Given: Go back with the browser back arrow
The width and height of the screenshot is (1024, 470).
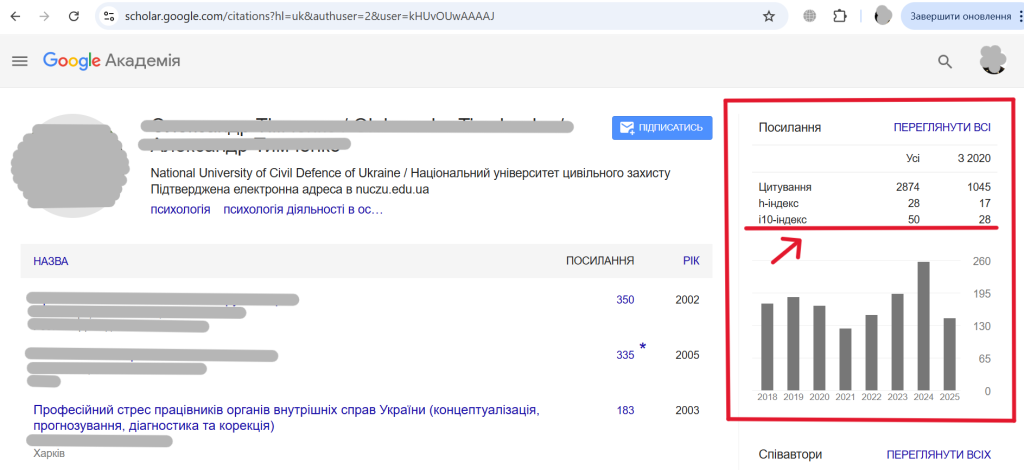Looking at the screenshot, I should pos(15,16).
